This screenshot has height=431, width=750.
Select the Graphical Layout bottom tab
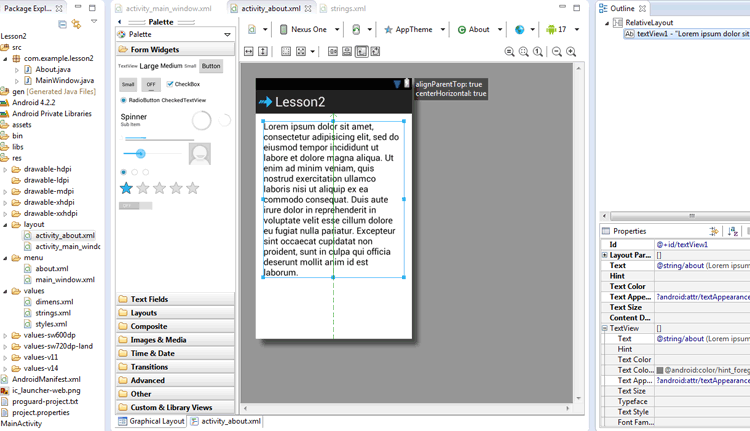coord(151,421)
